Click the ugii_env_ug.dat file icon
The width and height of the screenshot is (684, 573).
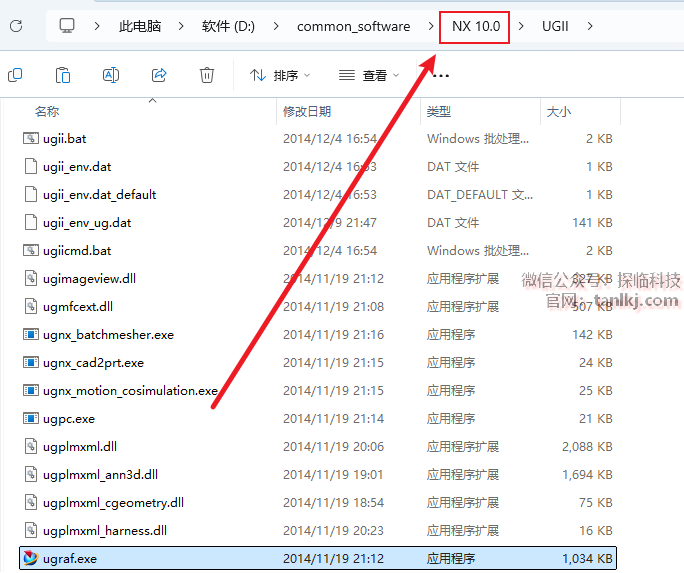click(x=31, y=223)
